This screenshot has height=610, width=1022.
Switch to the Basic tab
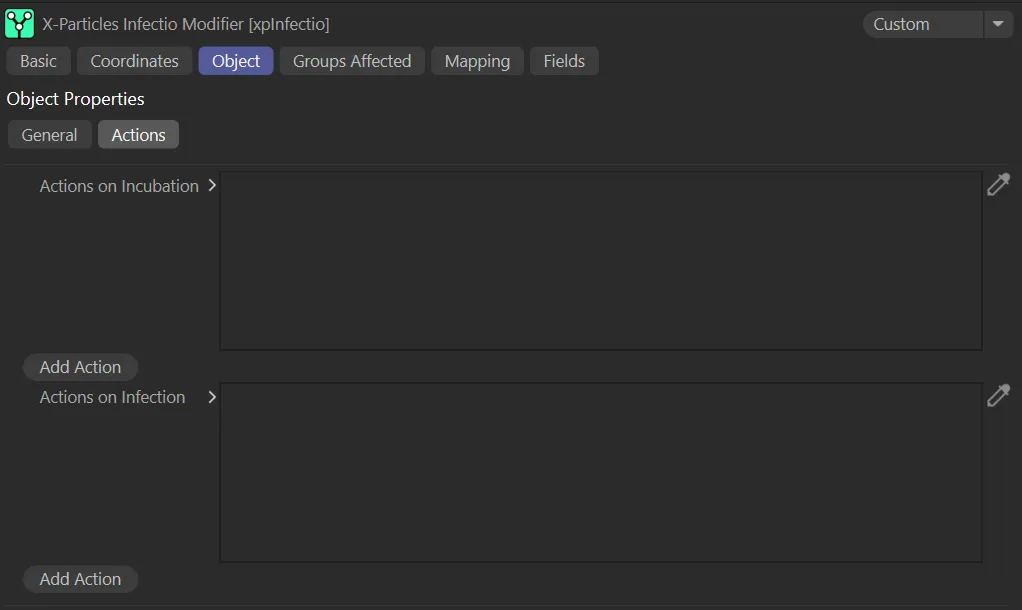pyautogui.click(x=38, y=61)
